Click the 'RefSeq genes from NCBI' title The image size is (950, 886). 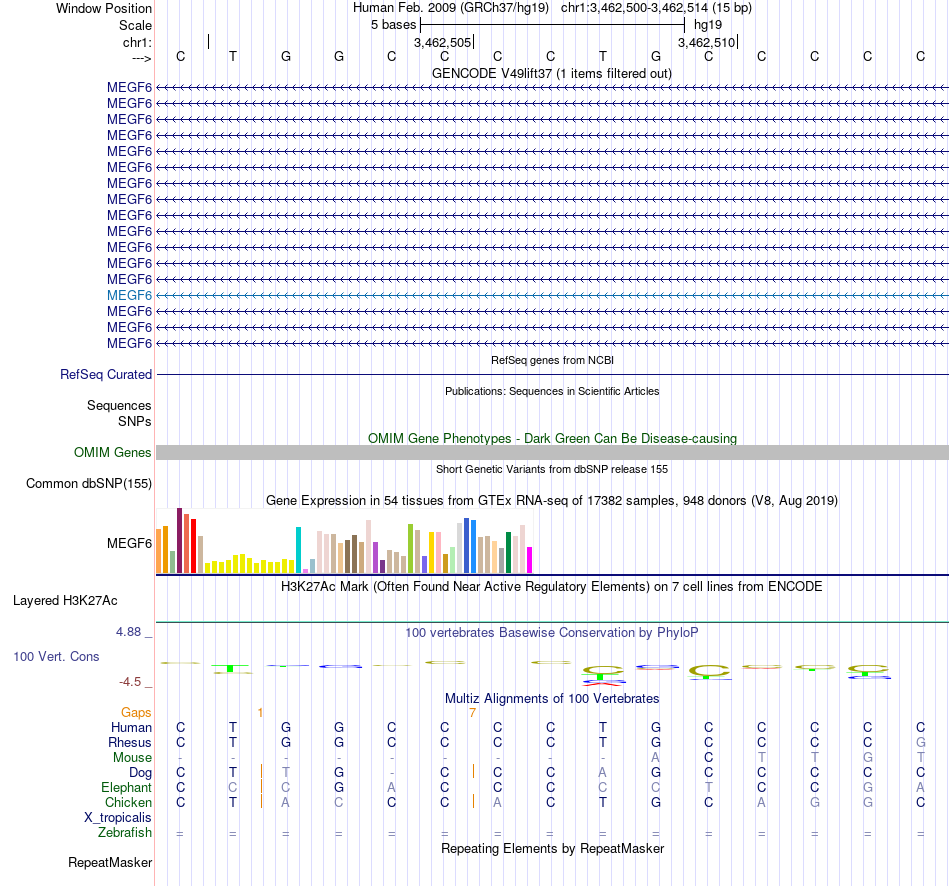coord(552,360)
